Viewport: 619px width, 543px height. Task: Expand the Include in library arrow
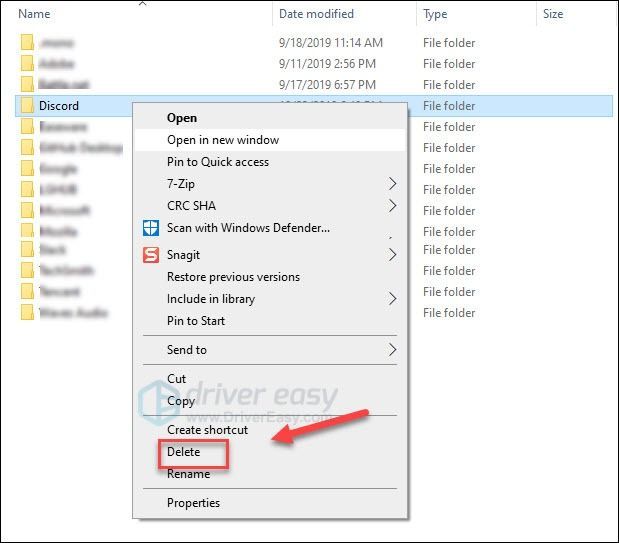tap(392, 299)
